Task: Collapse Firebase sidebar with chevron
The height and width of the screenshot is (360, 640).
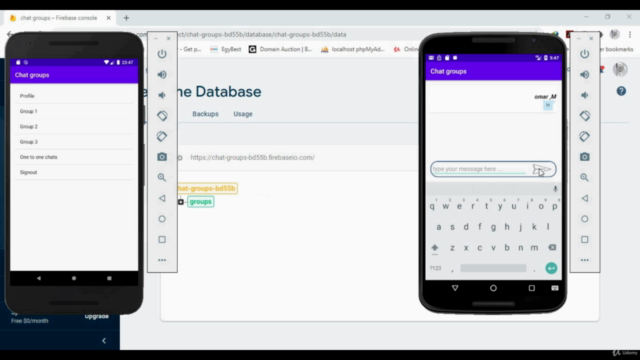Action: pos(104,340)
